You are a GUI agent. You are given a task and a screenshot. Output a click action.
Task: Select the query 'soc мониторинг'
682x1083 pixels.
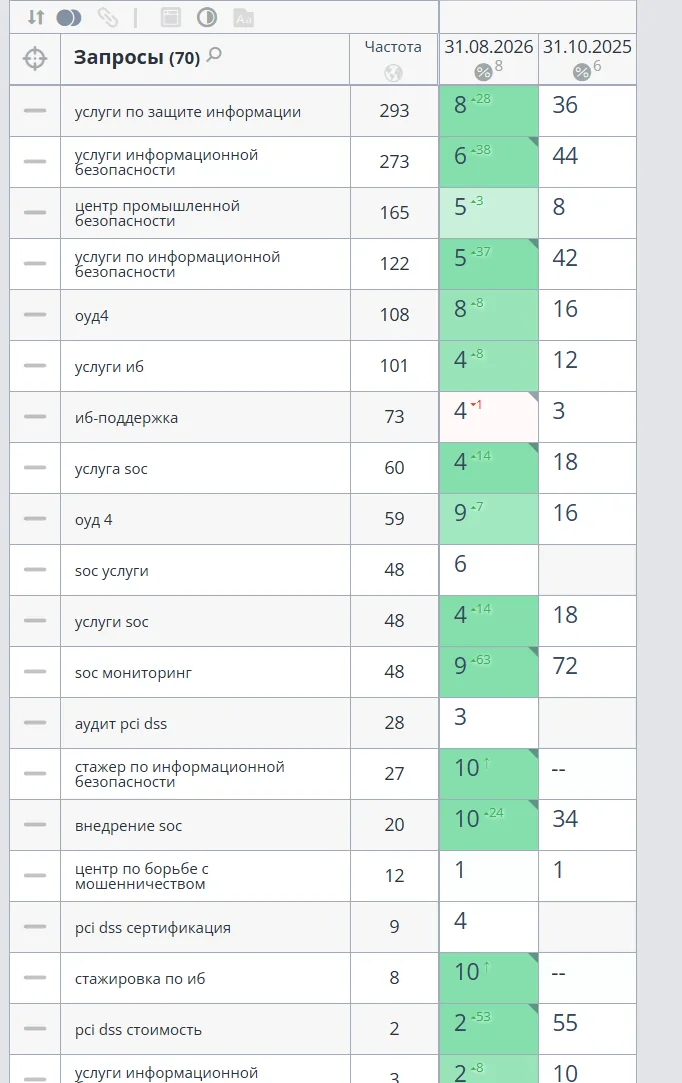(x=133, y=673)
